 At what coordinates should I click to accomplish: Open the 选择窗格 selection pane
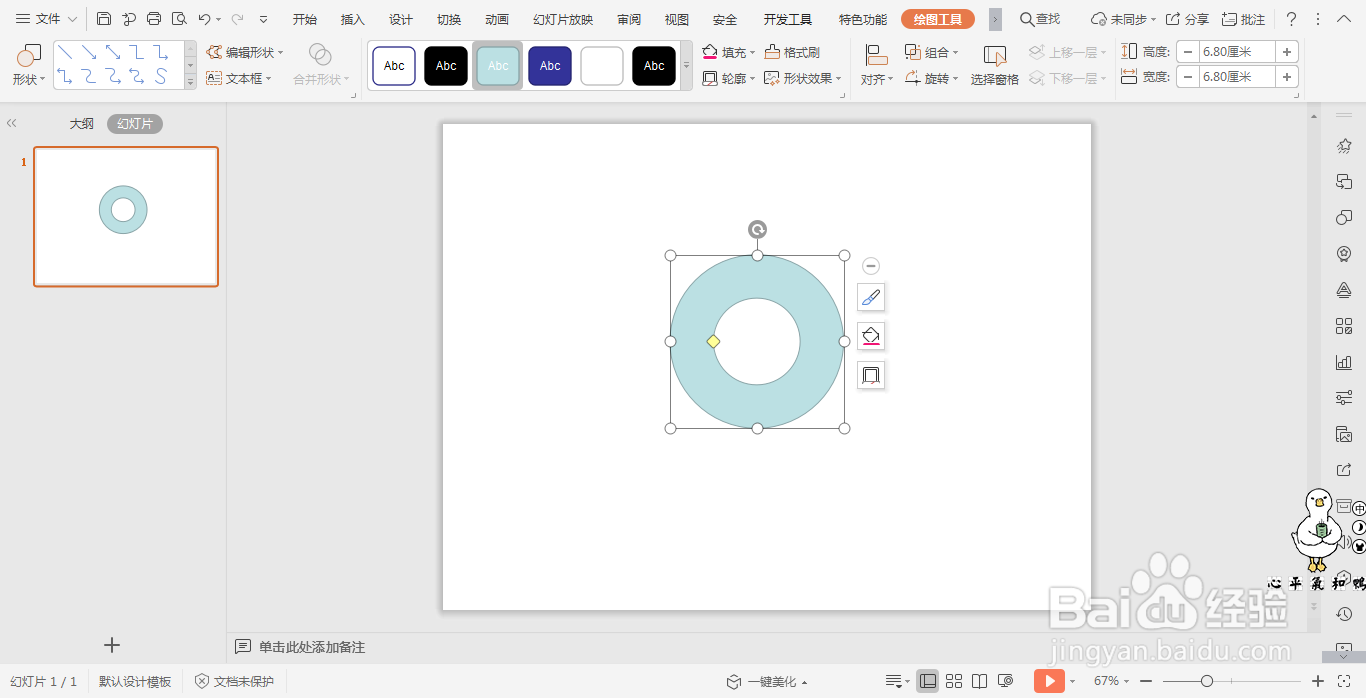pyautogui.click(x=994, y=66)
